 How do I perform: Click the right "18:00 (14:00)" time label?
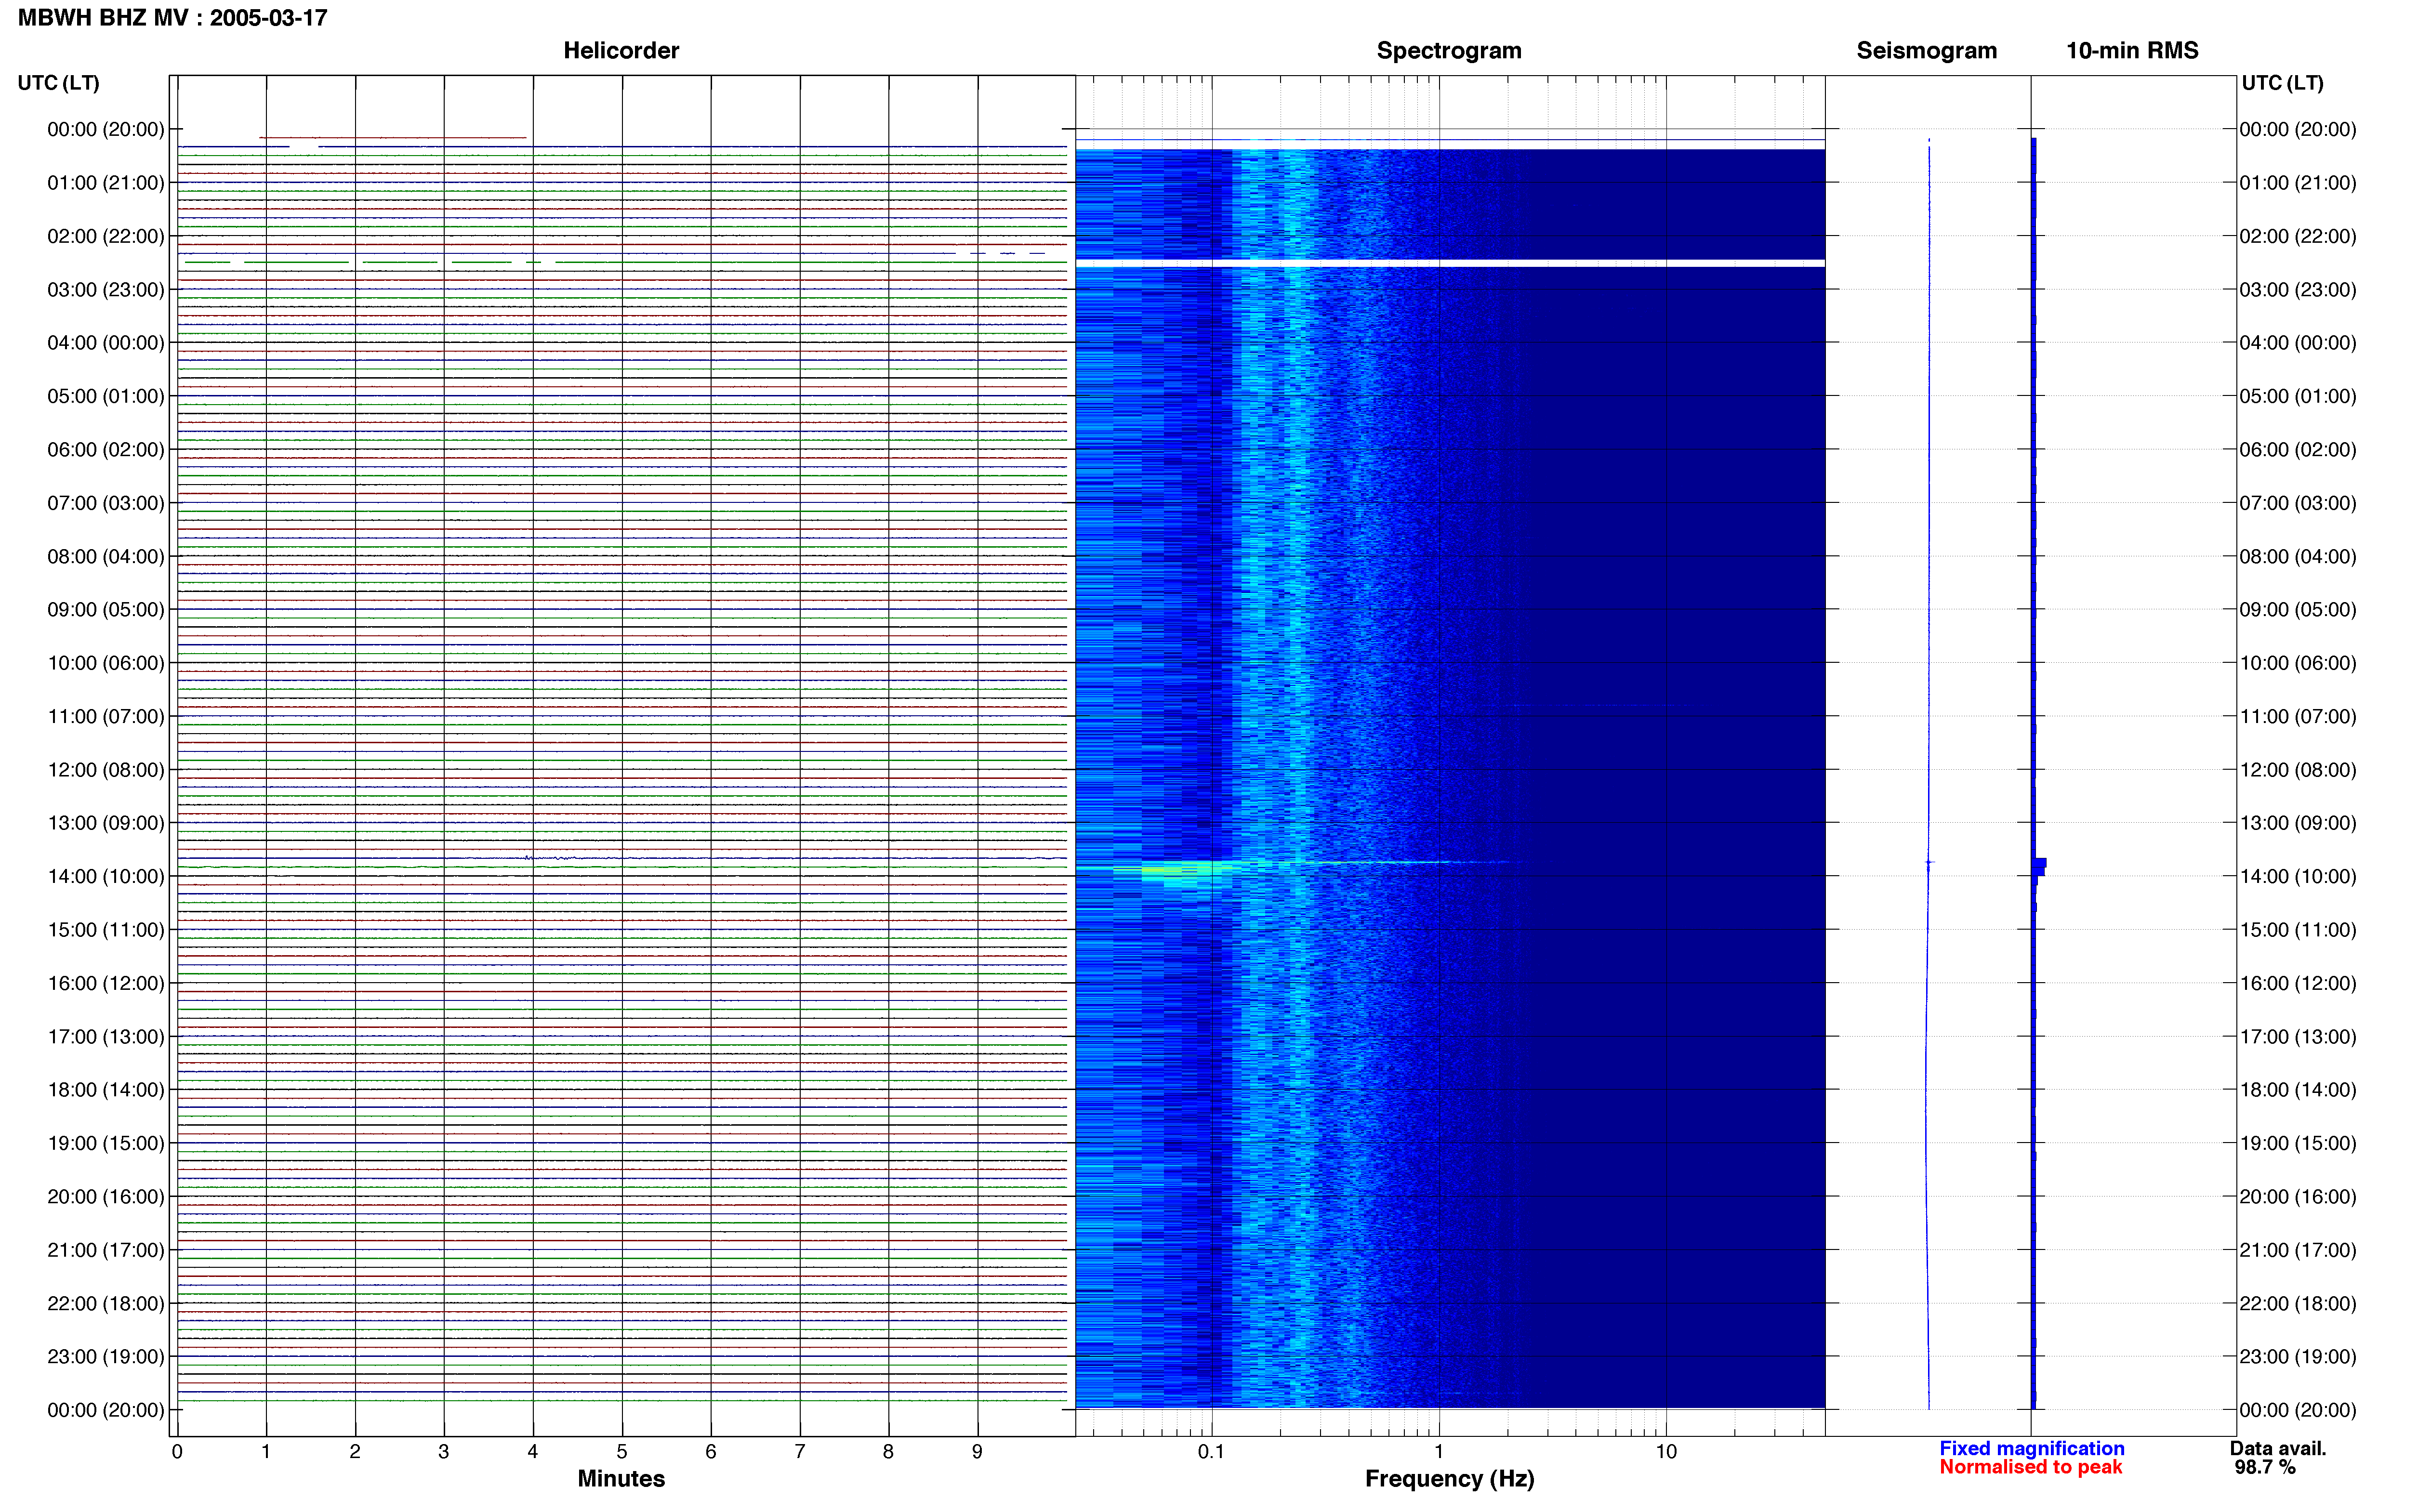2298,1090
